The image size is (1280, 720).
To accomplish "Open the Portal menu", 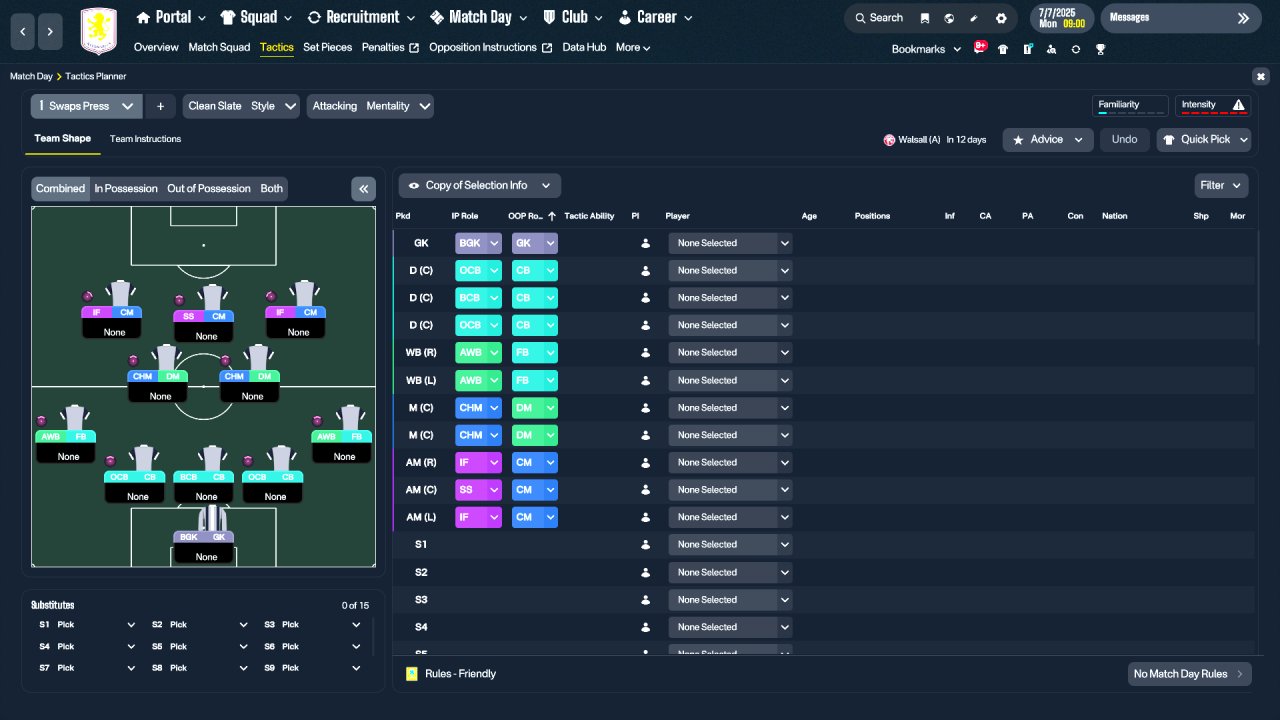I will [171, 17].
